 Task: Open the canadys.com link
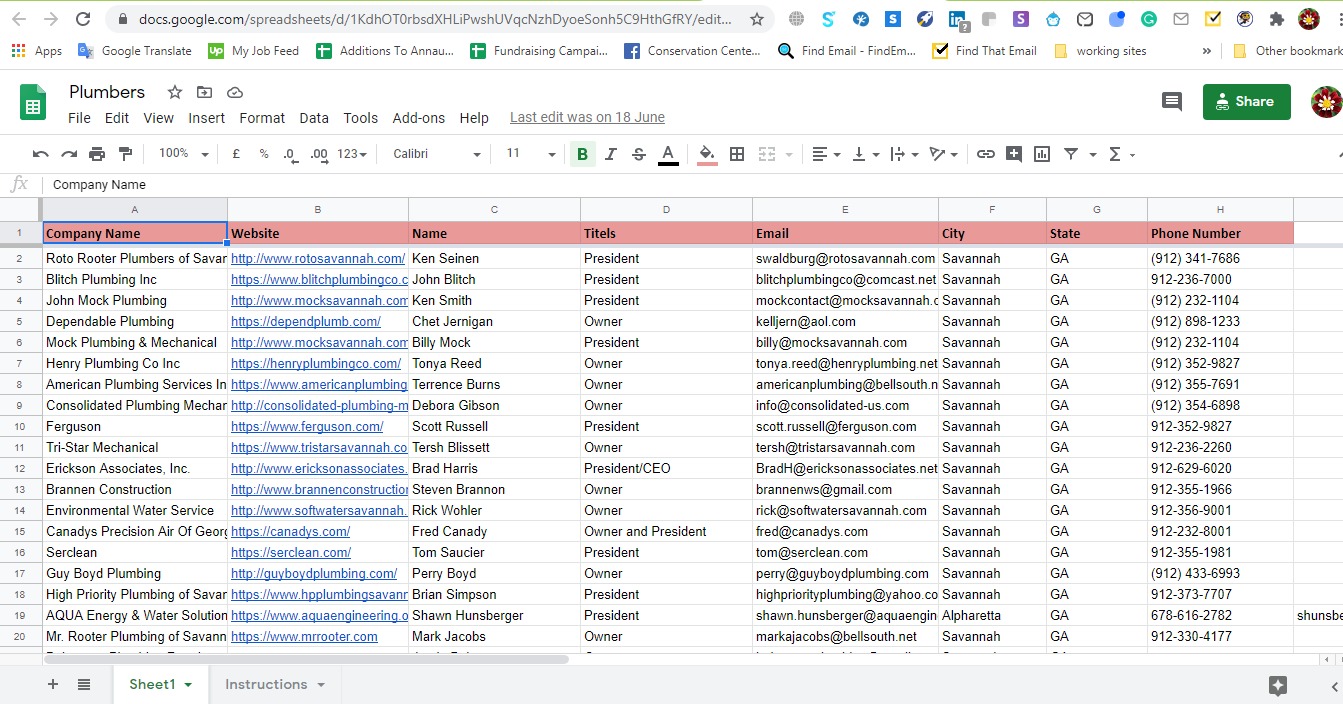point(290,531)
